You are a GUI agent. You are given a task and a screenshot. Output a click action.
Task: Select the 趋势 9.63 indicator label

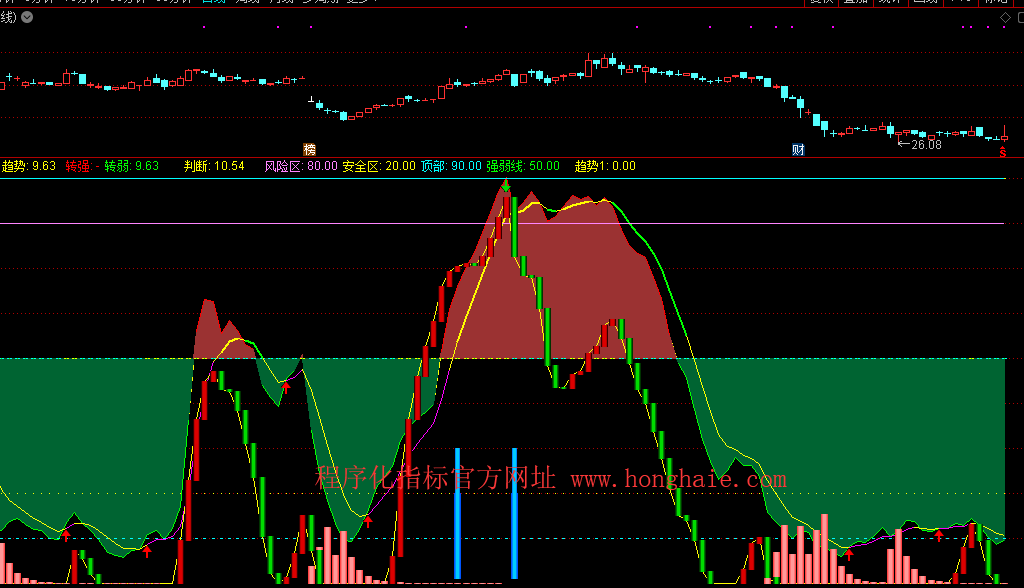tap(29, 166)
